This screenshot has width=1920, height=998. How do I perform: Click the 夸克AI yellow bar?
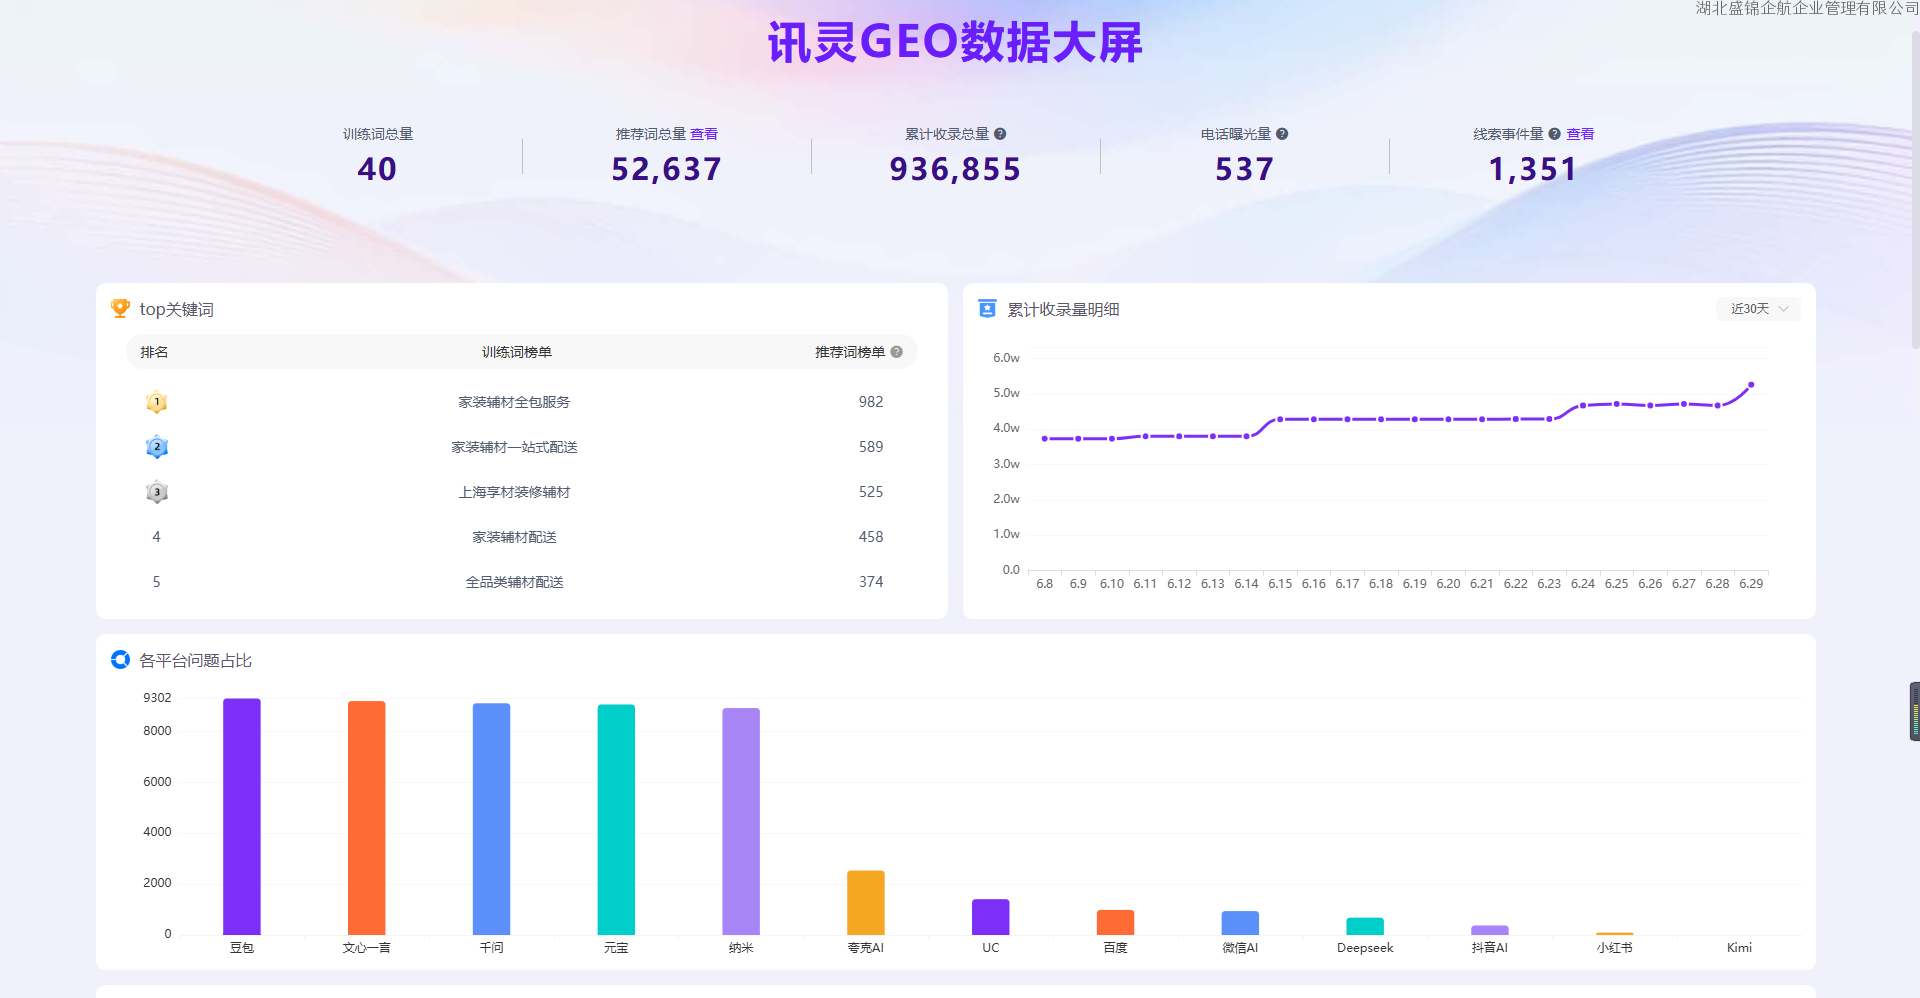(866, 903)
